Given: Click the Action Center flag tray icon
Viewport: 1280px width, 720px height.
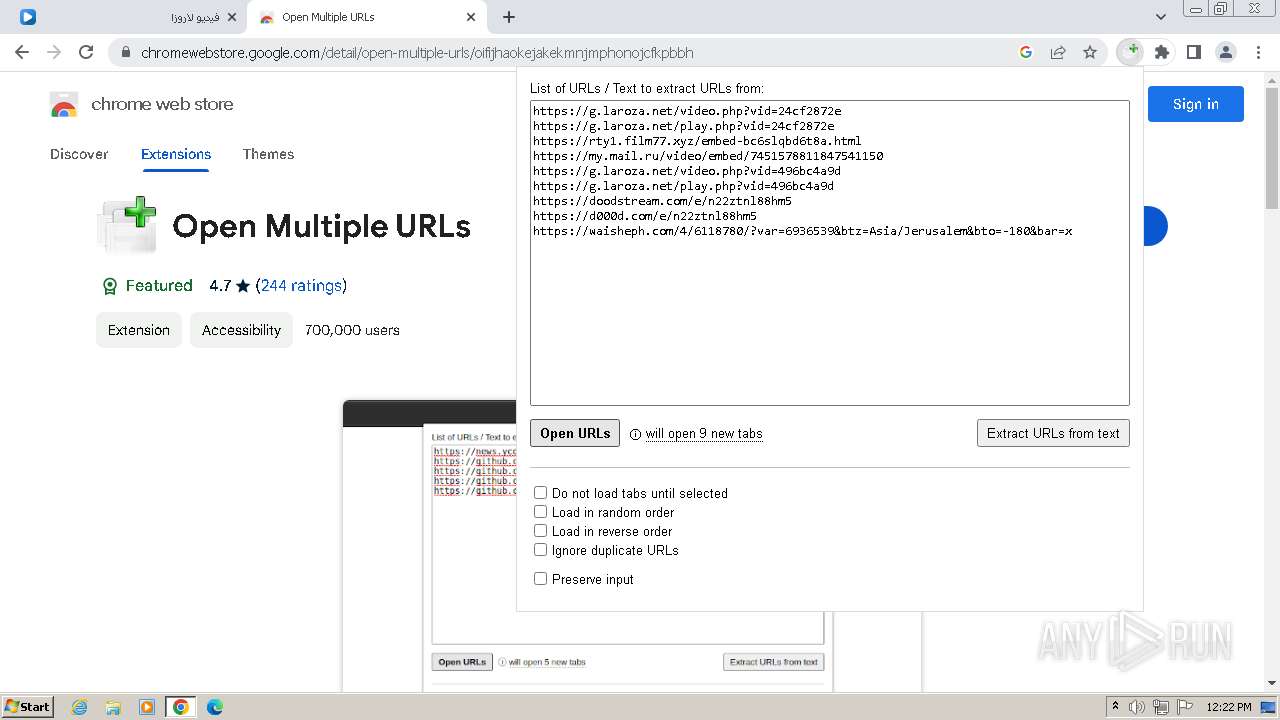Looking at the screenshot, I should pyautogui.click(x=1184, y=707).
